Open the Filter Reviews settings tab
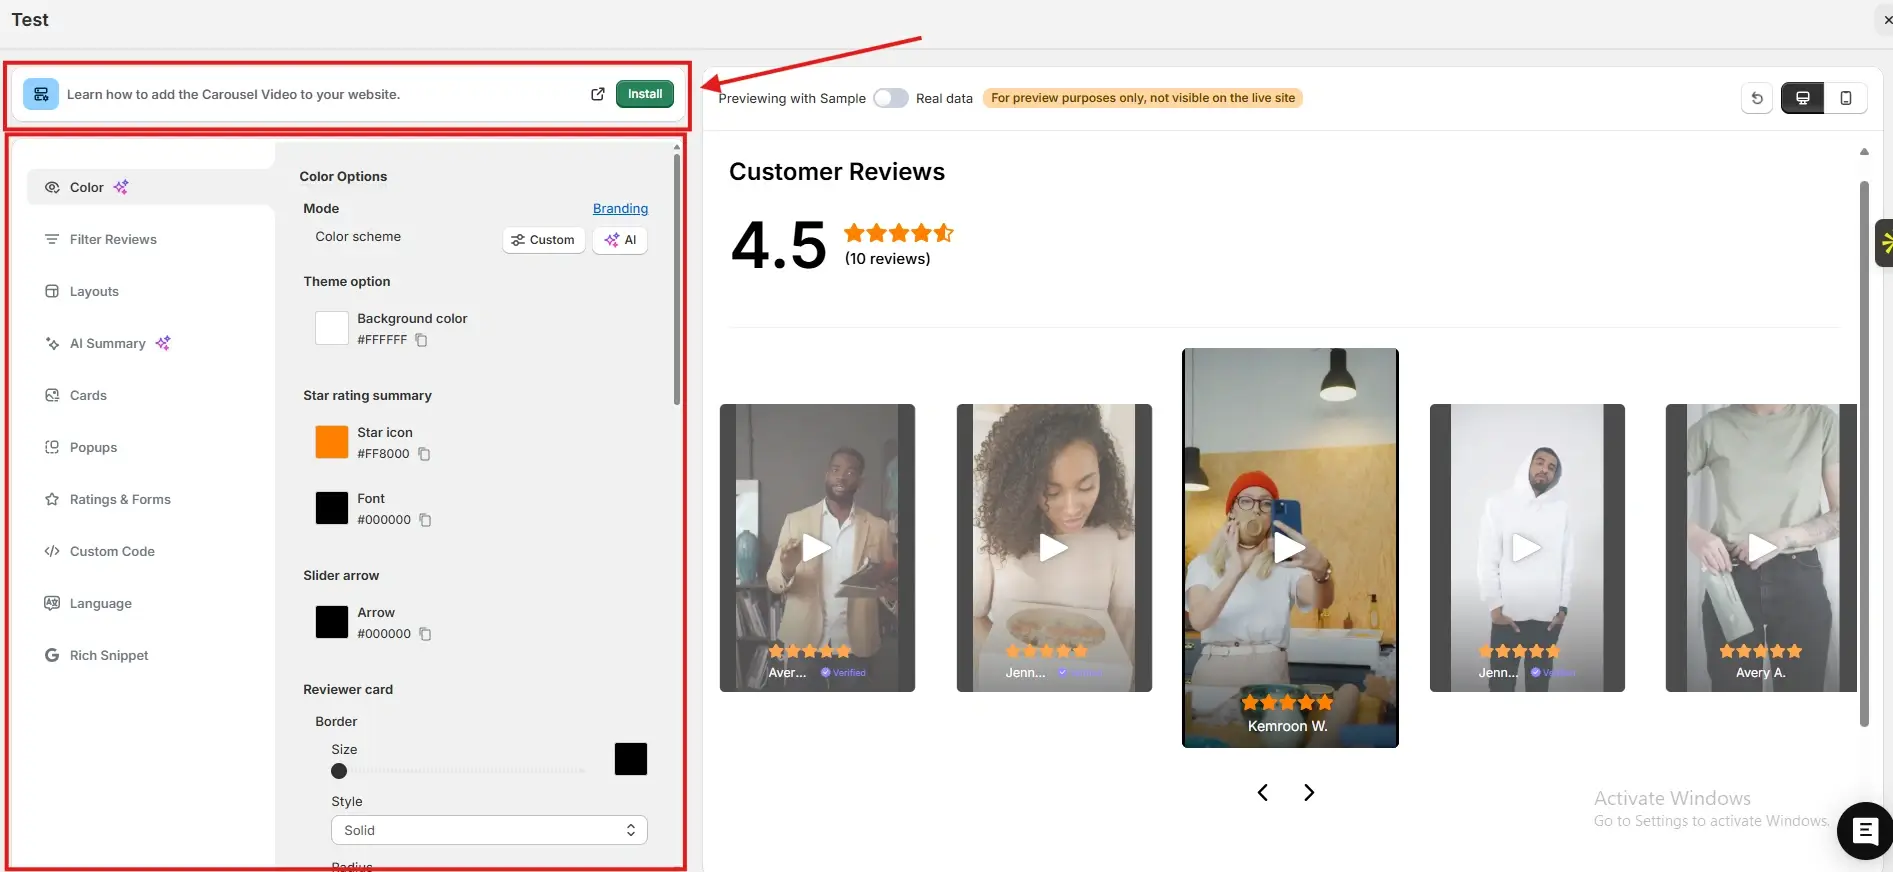The image size is (1893, 872). (113, 239)
